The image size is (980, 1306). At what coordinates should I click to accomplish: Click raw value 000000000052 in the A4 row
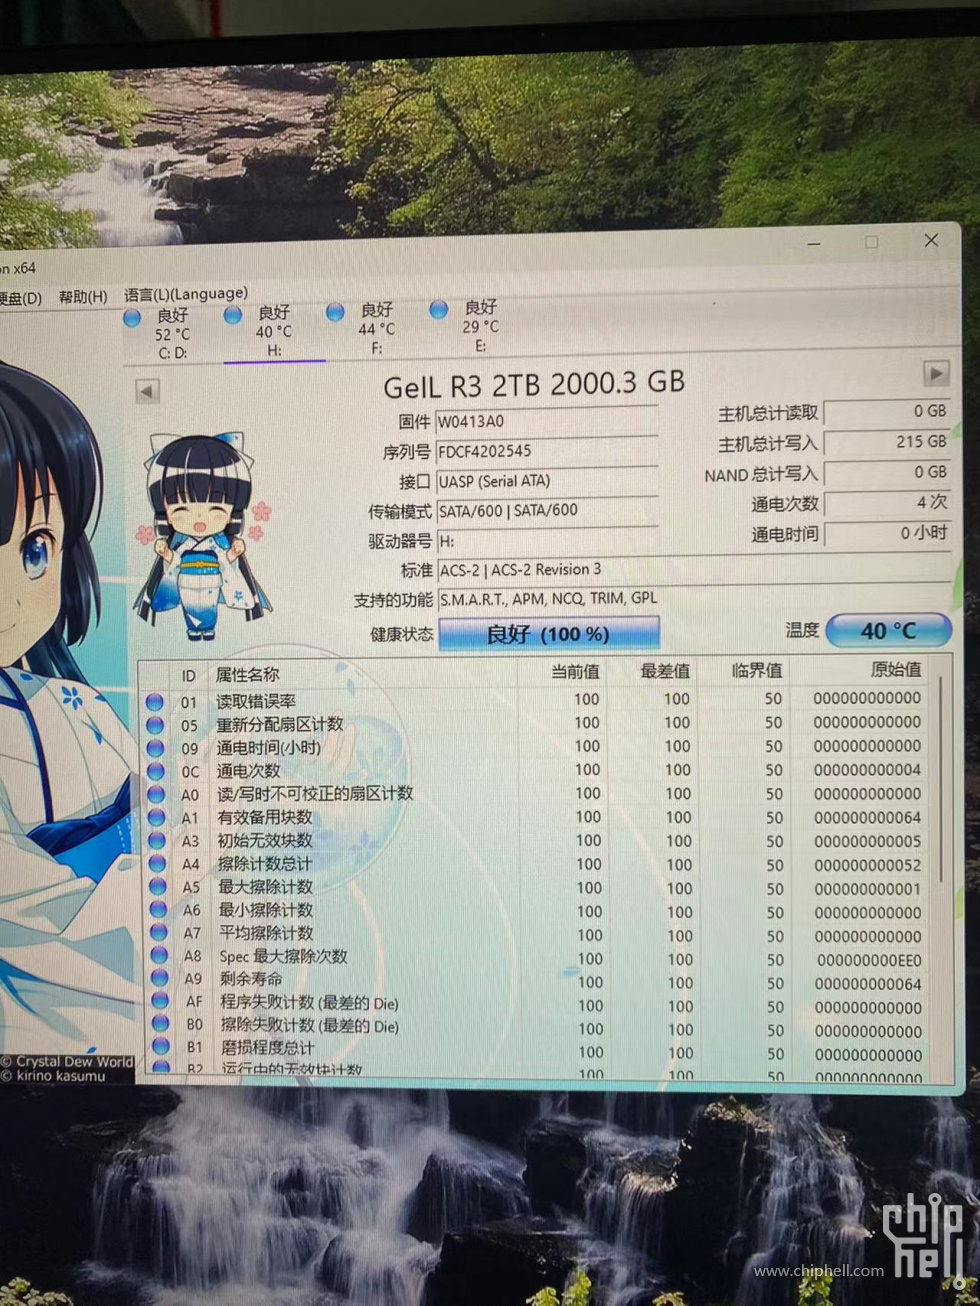tap(868, 865)
